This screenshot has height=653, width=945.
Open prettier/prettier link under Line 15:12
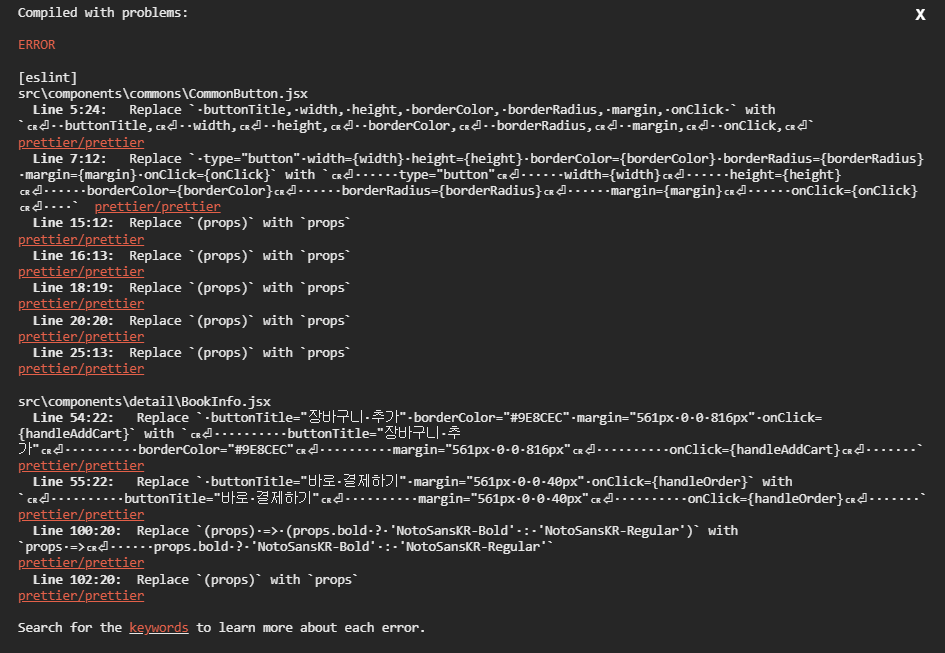point(81,240)
